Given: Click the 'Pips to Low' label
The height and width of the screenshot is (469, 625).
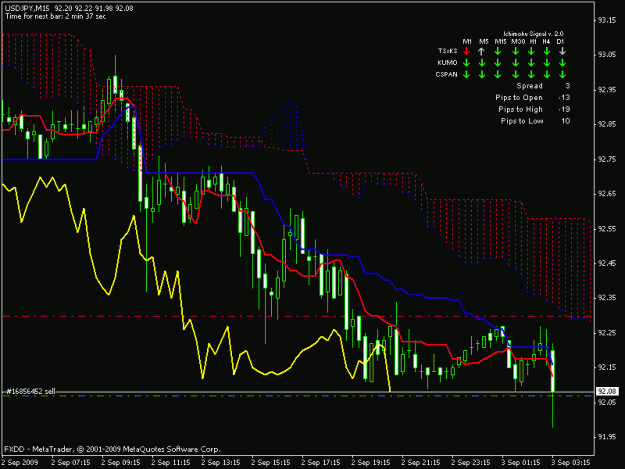Looking at the screenshot, I should point(522,121).
